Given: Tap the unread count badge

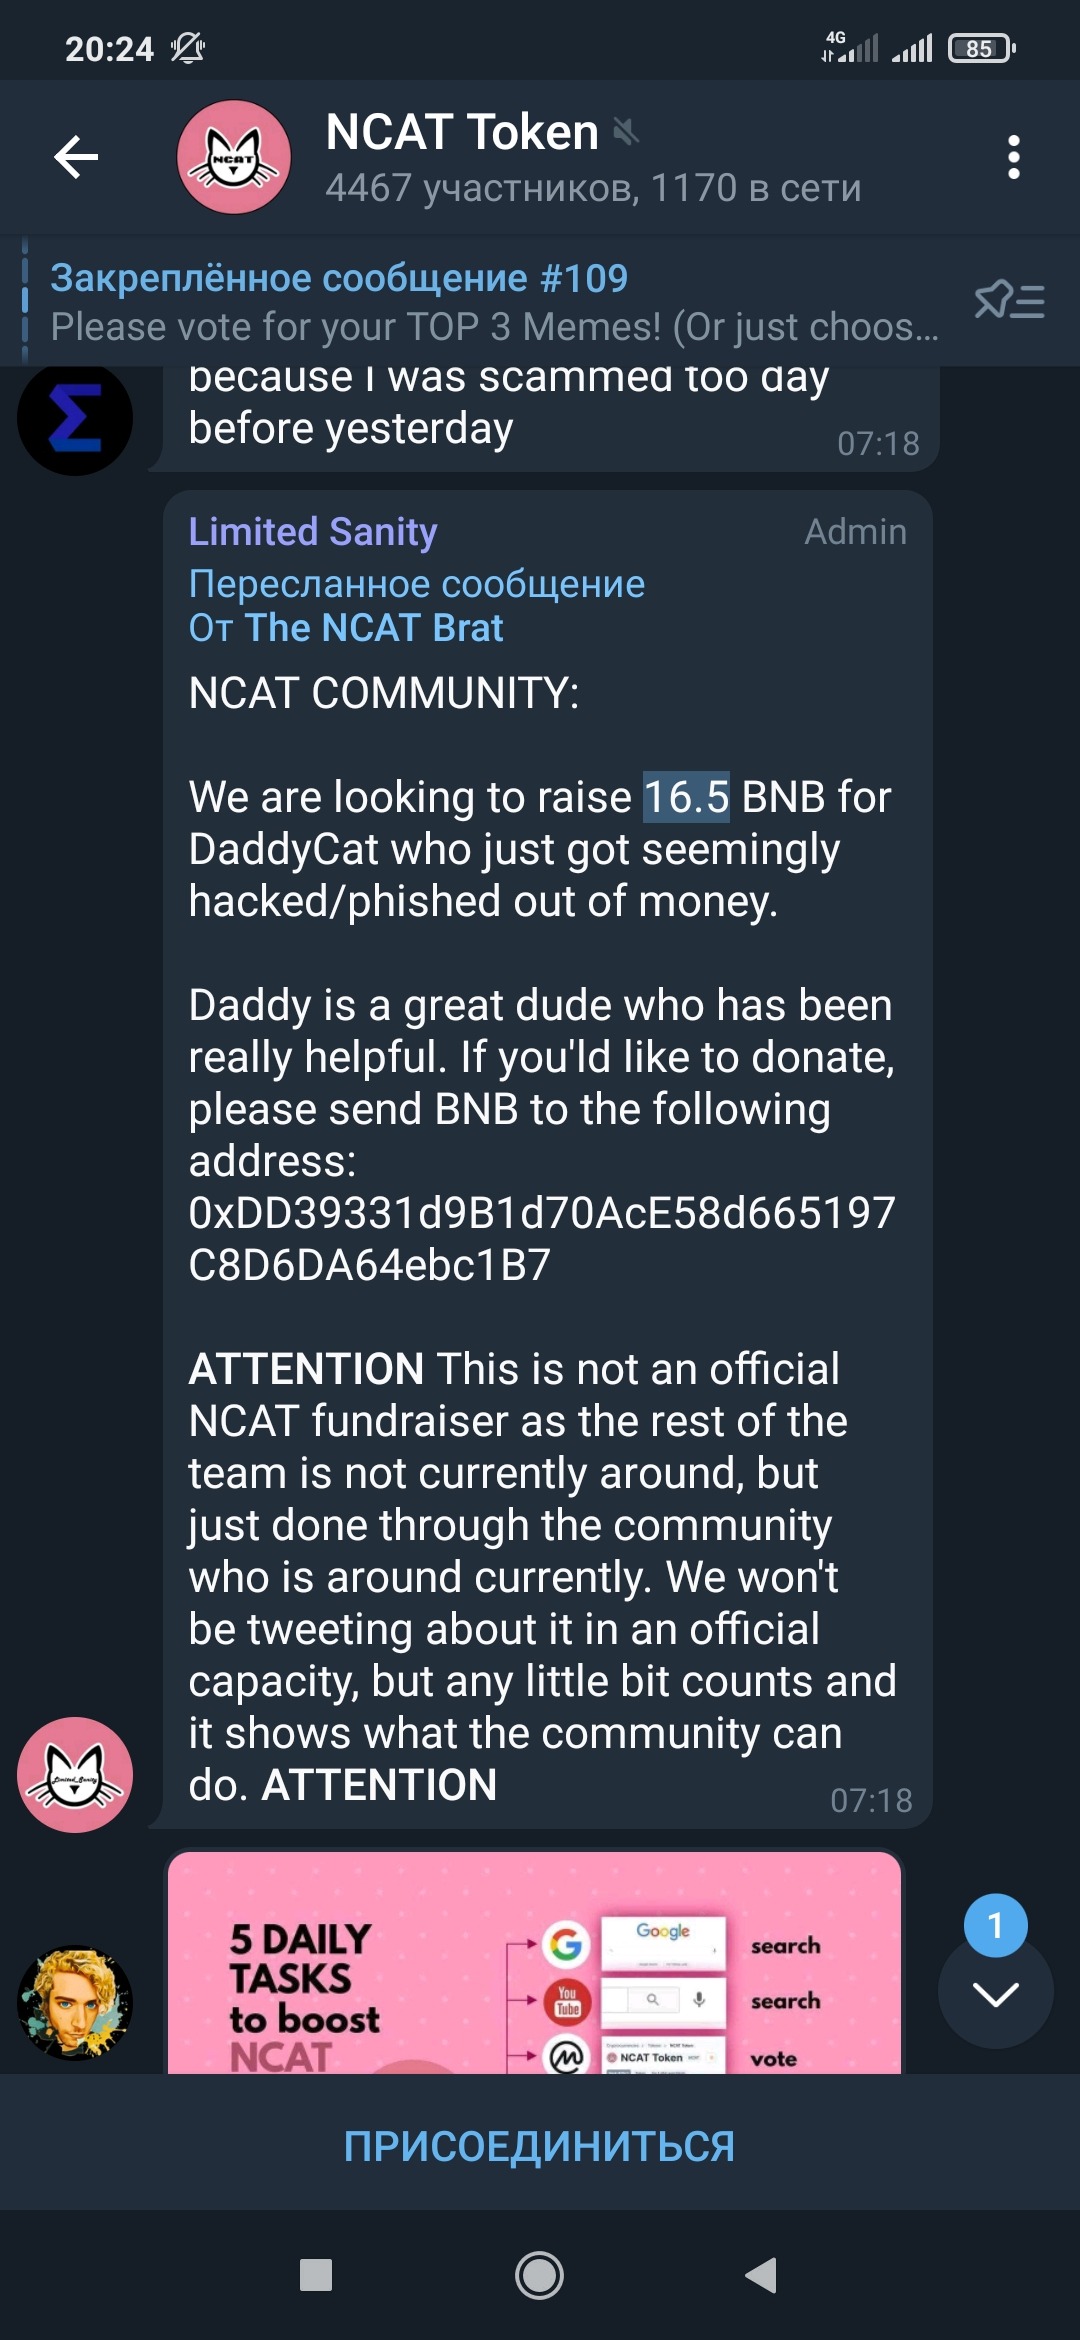Looking at the screenshot, I should click(994, 1924).
